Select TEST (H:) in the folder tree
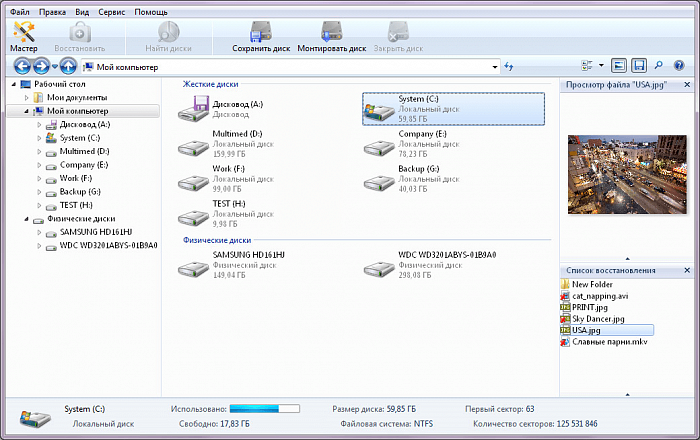The width and height of the screenshot is (700, 440). (x=76, y=205)
